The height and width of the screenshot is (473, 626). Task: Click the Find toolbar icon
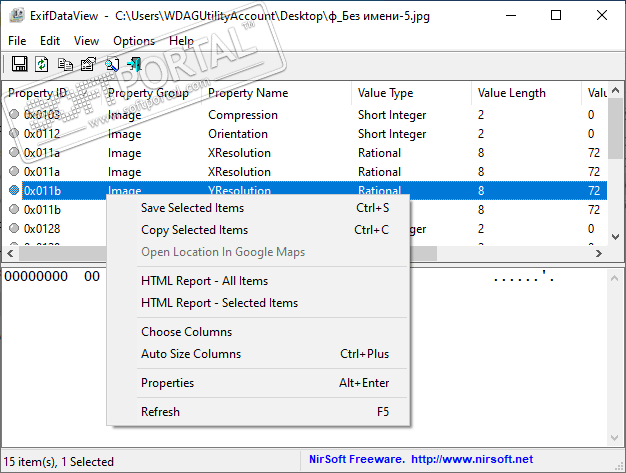pos(112,64)
